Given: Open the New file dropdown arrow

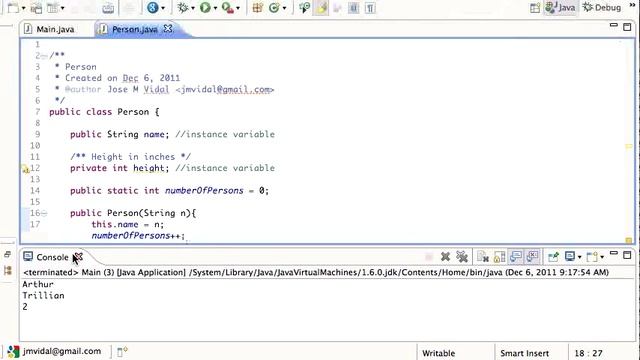Looking at the screenshot, I should [23, 8].
